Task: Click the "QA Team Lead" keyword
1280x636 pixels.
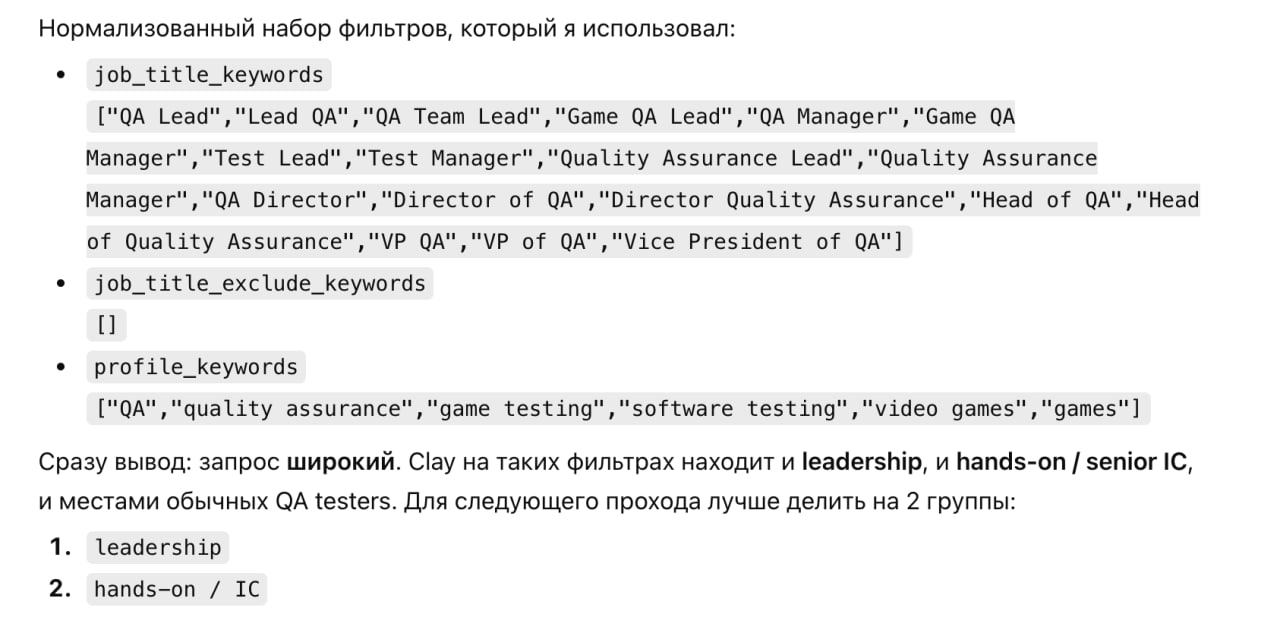Action: (453, 117)
